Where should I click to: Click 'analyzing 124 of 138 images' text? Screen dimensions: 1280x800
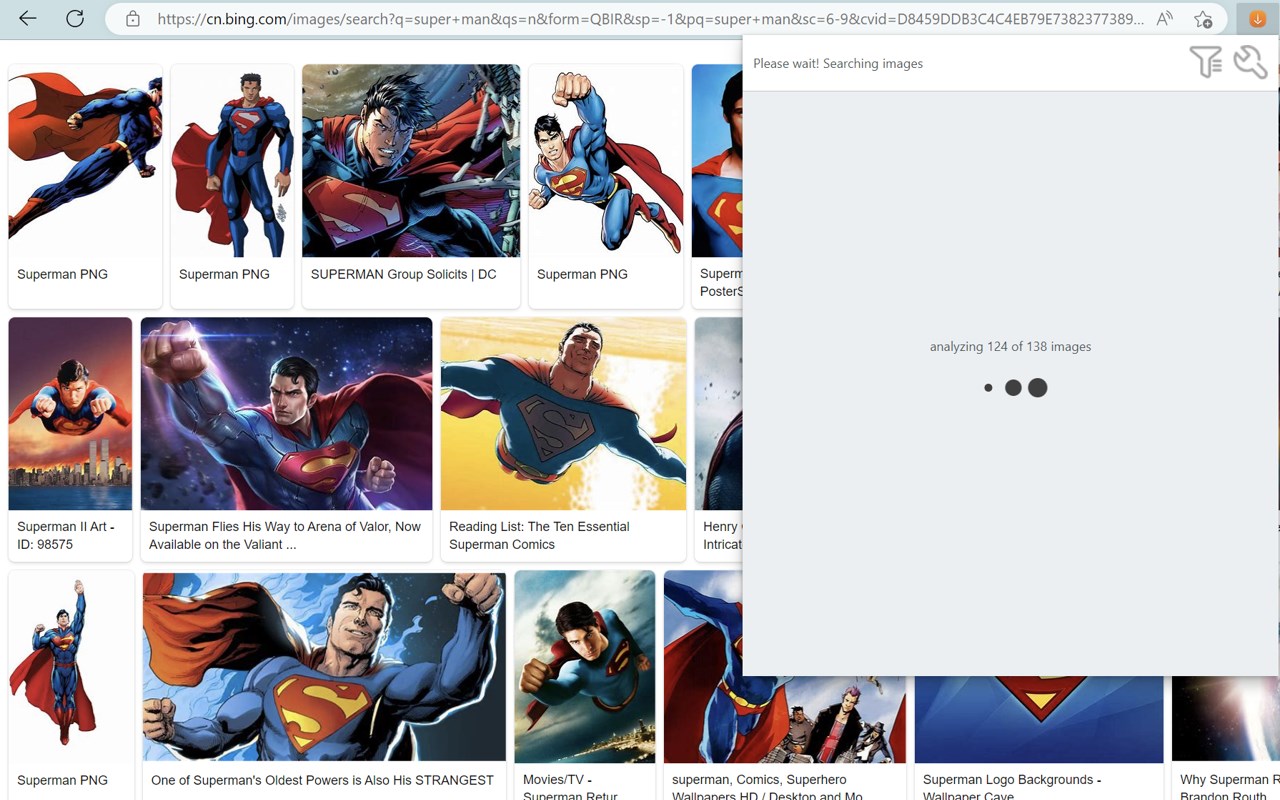[x=1010, y=346]
